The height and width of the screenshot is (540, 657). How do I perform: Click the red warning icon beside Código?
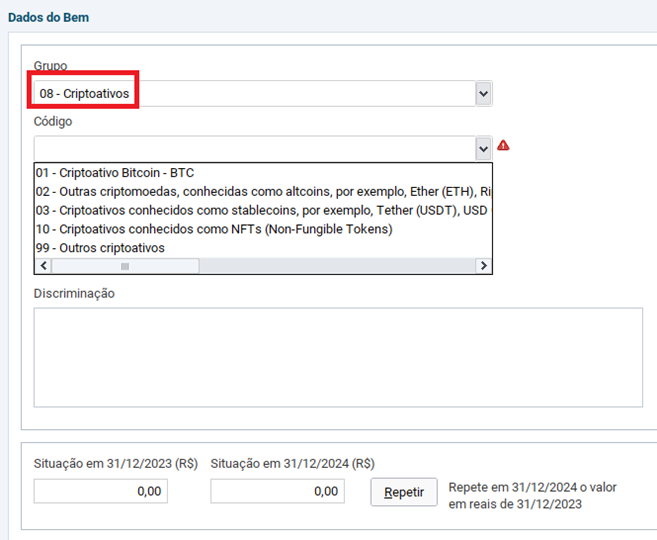pyautogui.click(x=503, y=146)
